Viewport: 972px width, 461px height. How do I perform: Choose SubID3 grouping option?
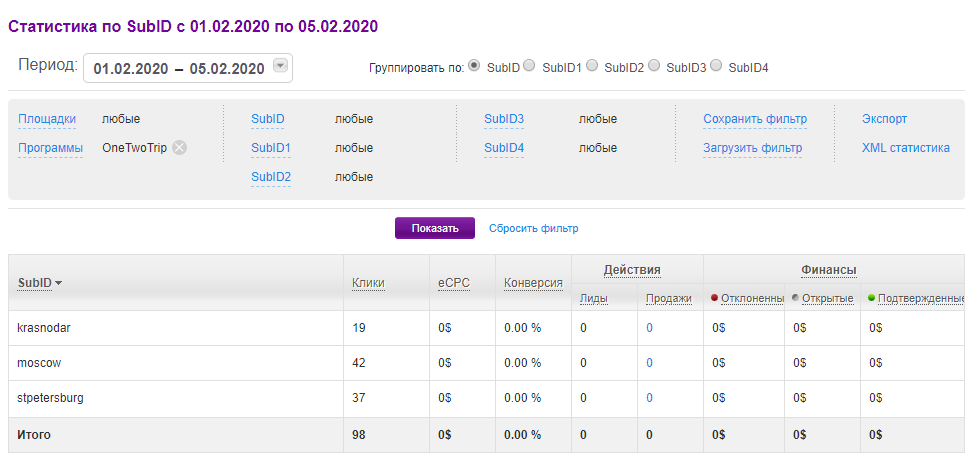click(654, 66)
